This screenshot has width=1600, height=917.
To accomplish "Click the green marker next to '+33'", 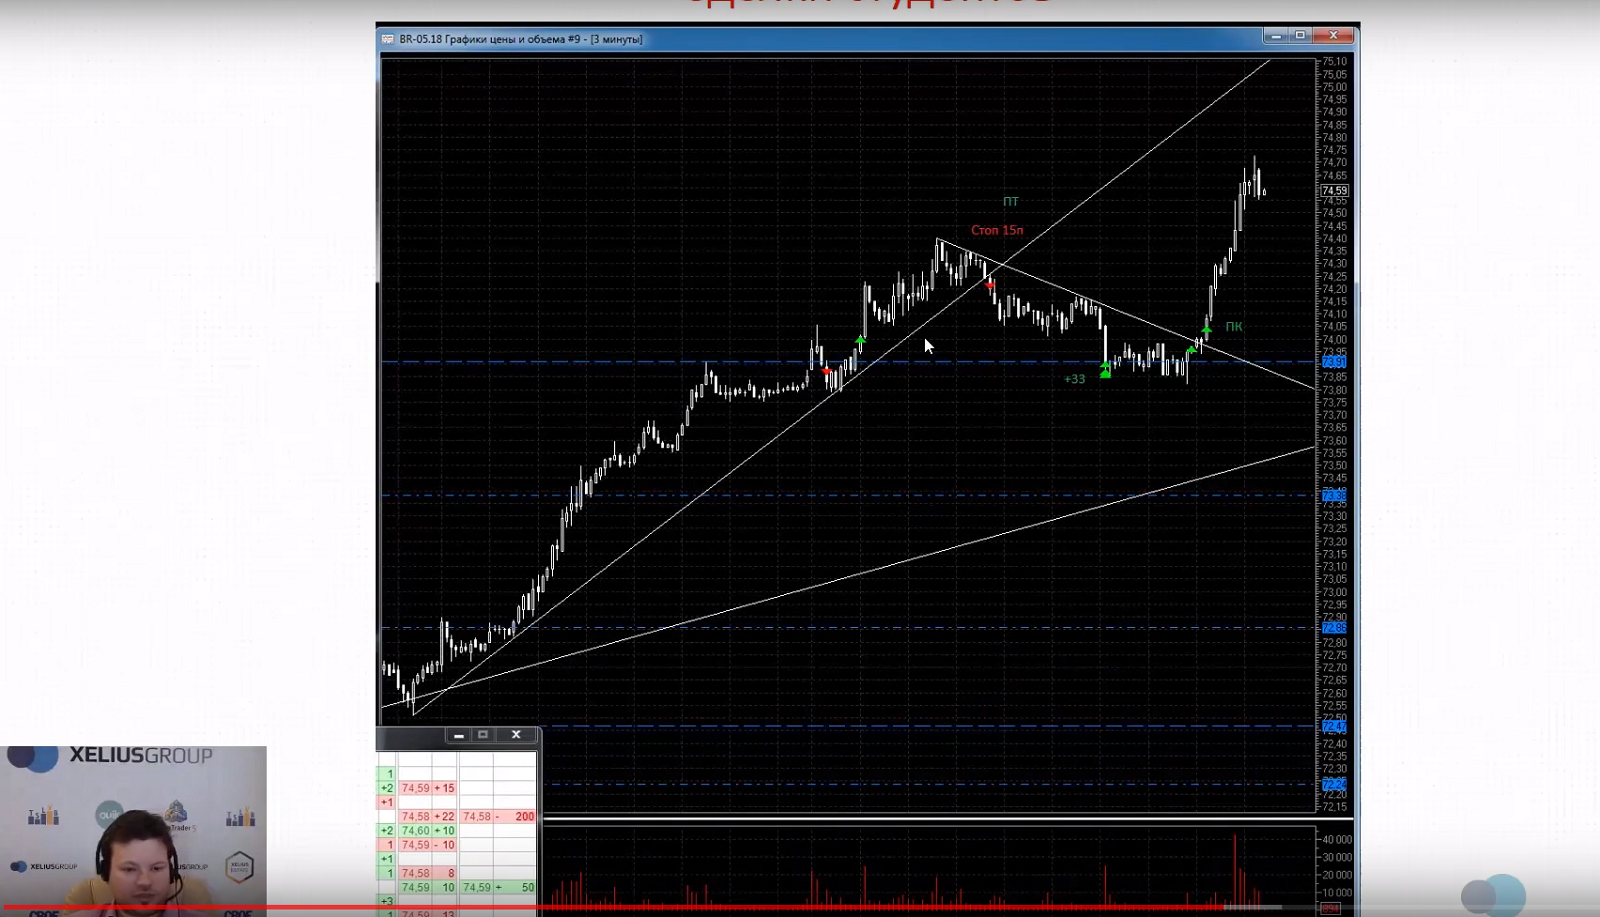I will click(1105, 370).
